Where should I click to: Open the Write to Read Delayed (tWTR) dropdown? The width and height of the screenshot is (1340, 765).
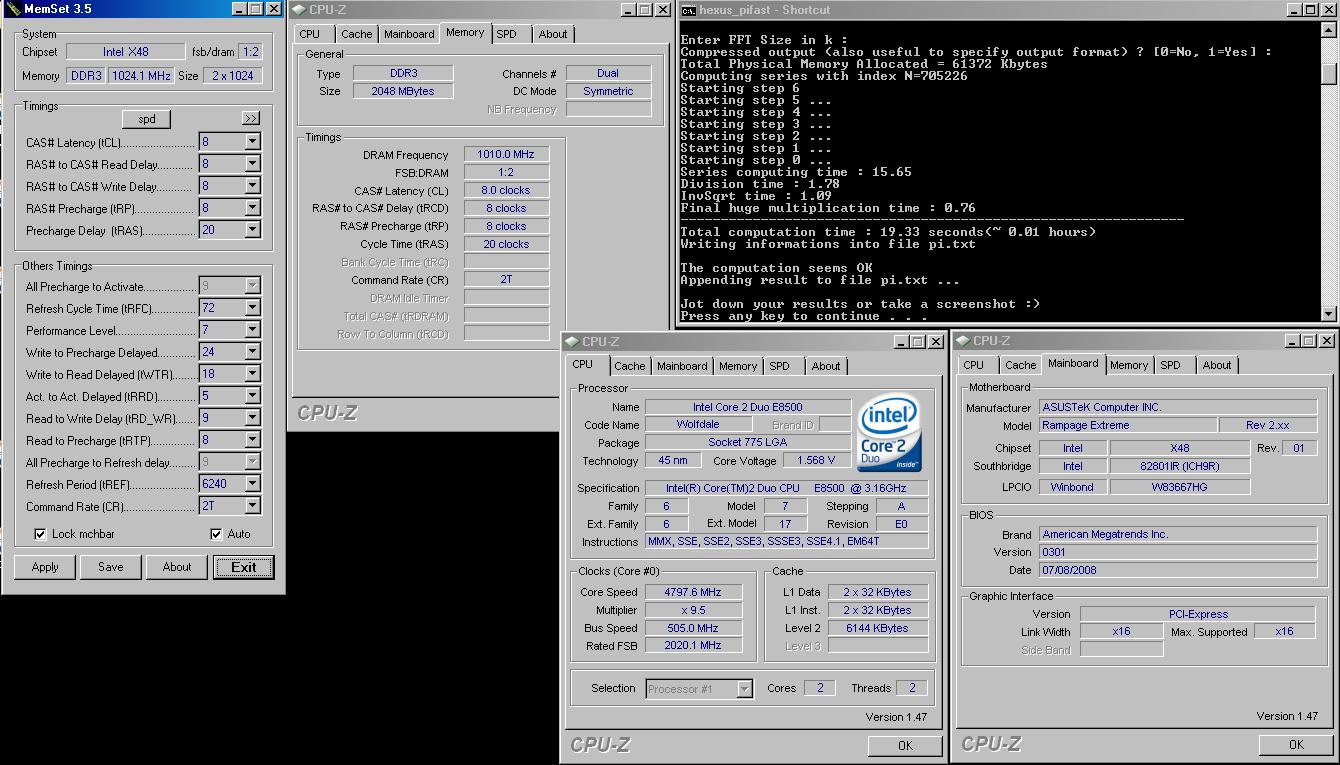(x=252, y=374)
